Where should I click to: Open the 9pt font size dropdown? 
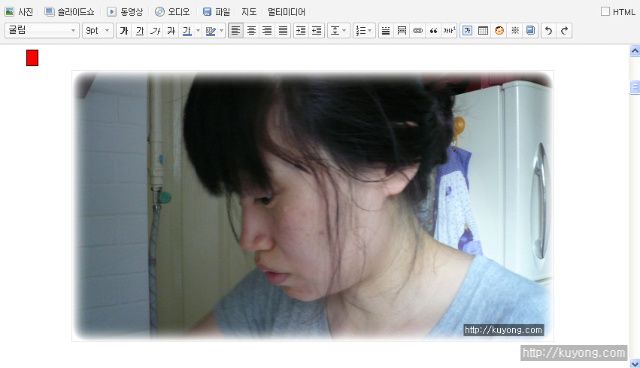98,31
